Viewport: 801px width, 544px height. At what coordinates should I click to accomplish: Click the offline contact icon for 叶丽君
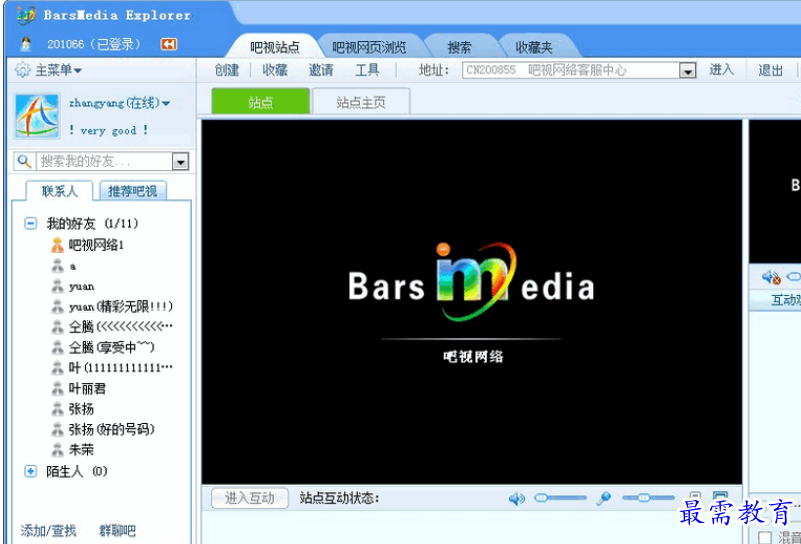coord(57,389)
